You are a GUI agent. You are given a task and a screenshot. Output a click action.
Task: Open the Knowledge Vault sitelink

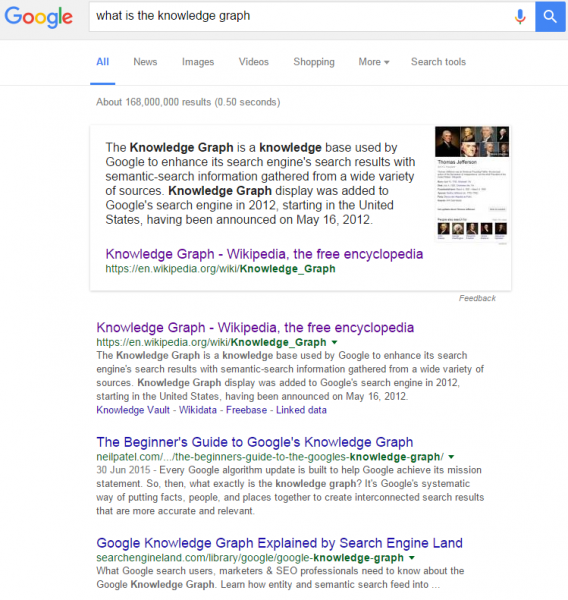(133, 410)
